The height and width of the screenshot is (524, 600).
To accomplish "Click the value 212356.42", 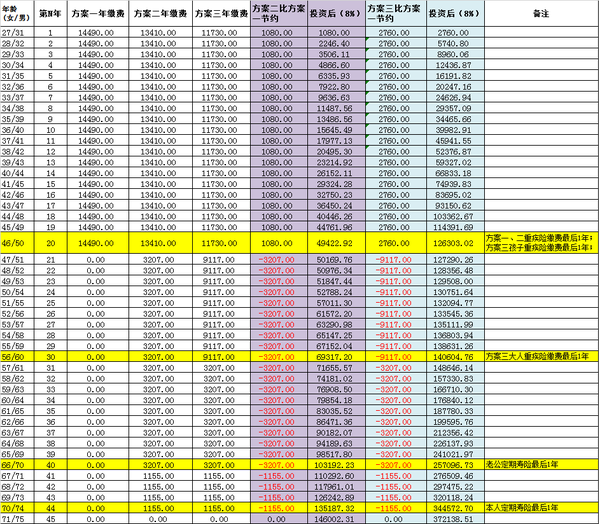I will [x=455, y=433].
